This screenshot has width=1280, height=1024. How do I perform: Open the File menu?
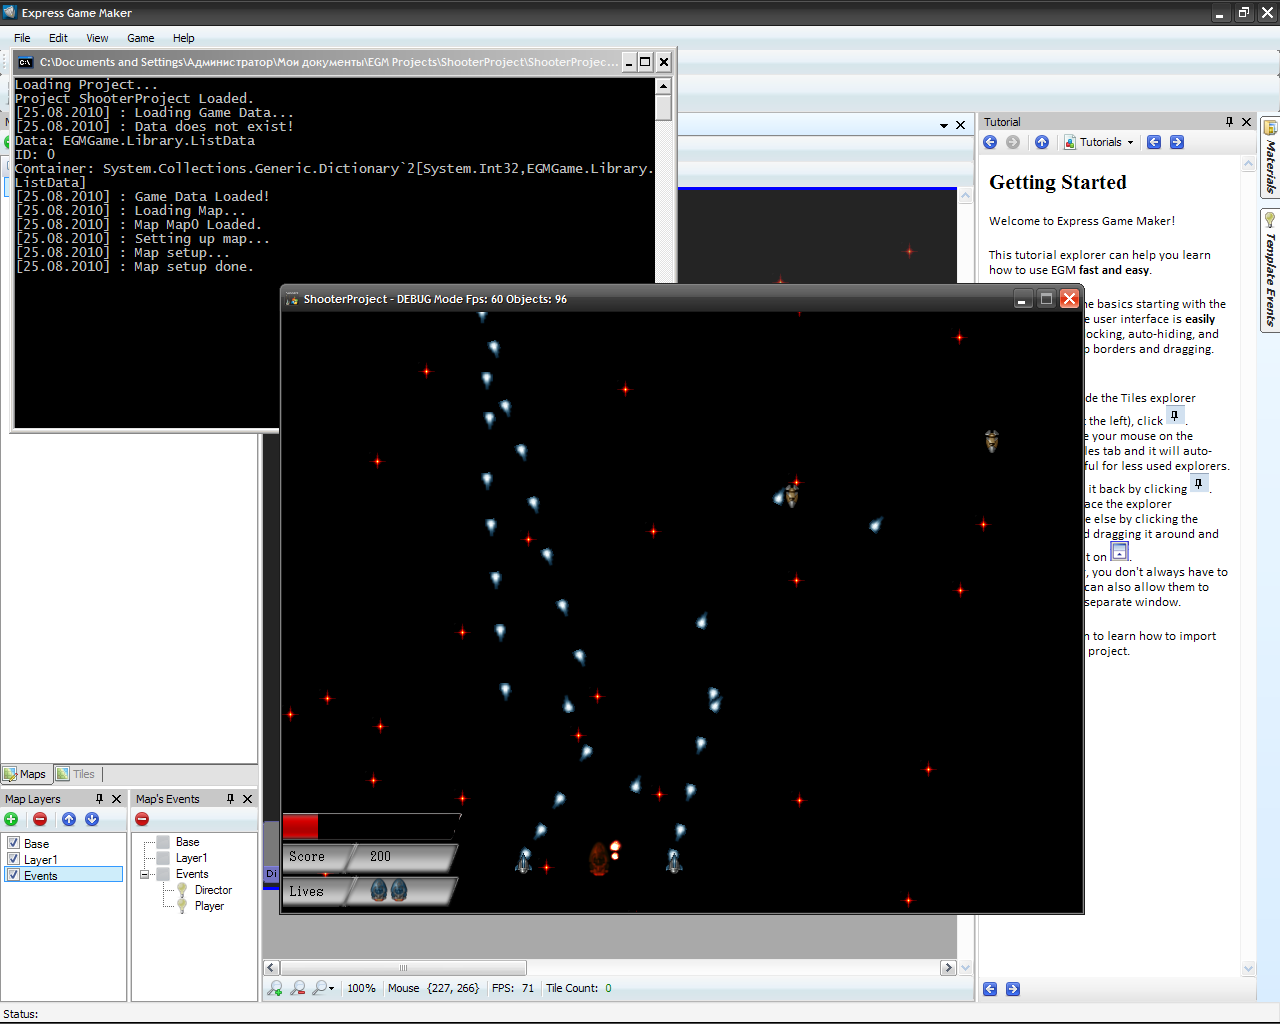[x=22, y=38]
